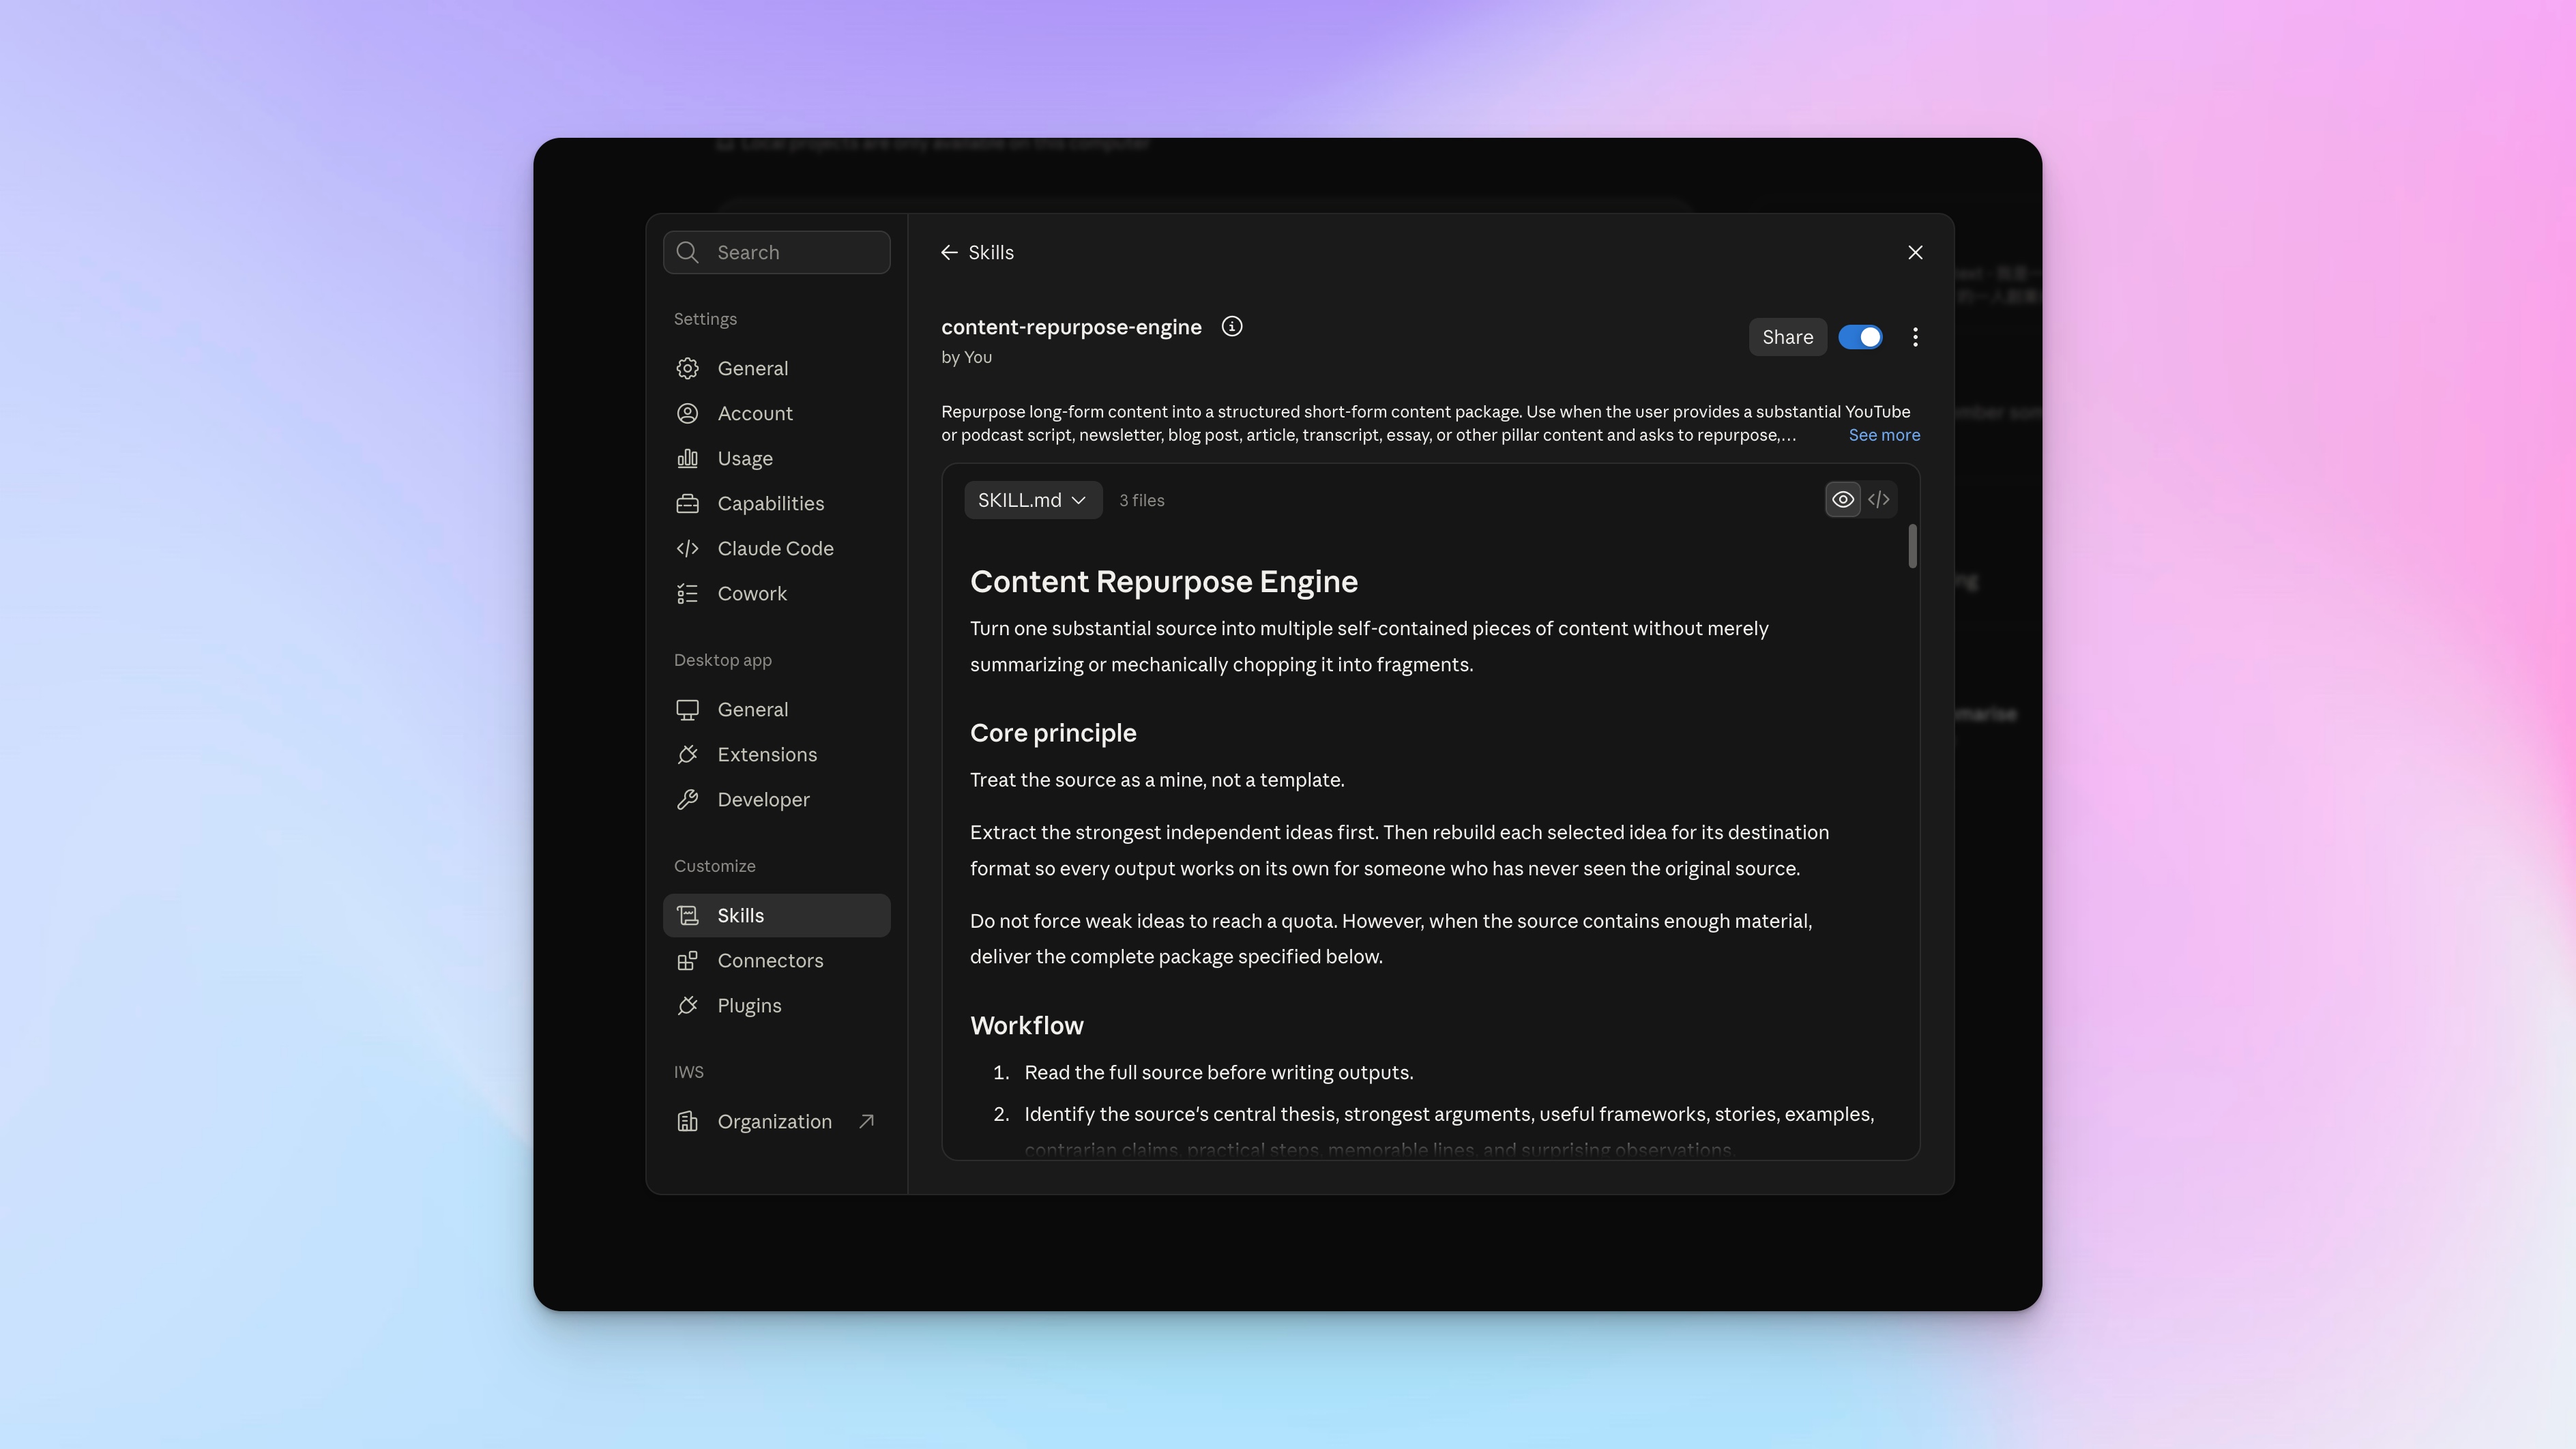Click "Treat the source as a mine" line
Viewport: 2576px width, 1449px height.
click(1157, 780)
